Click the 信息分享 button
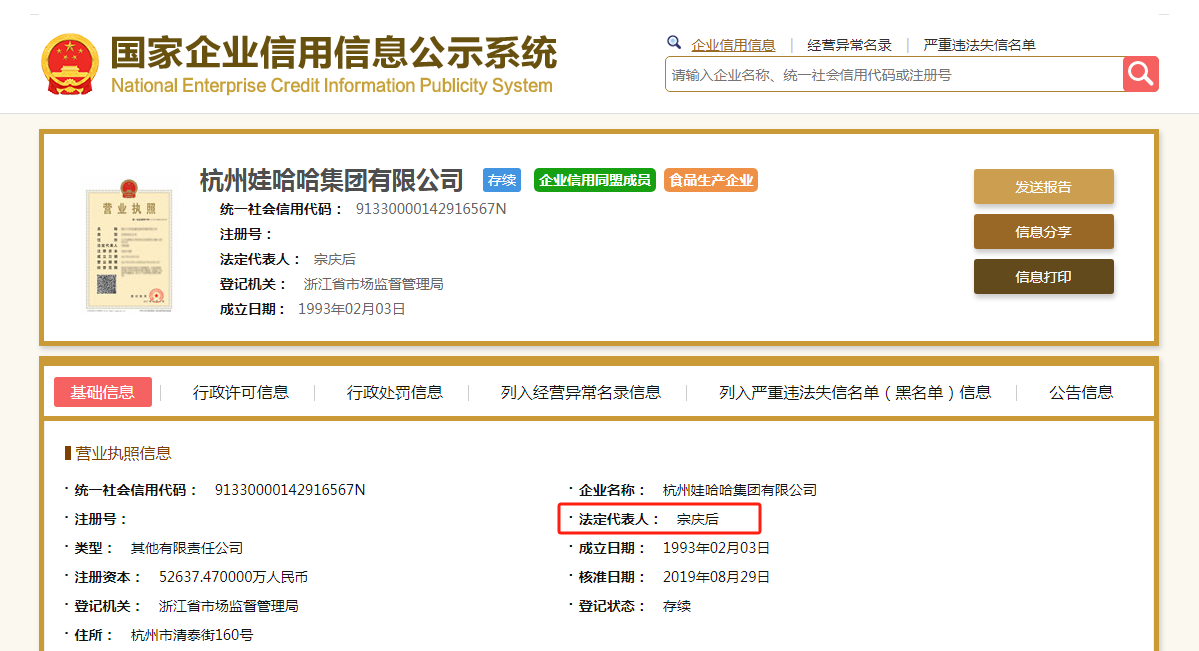 pos(1043,232)
